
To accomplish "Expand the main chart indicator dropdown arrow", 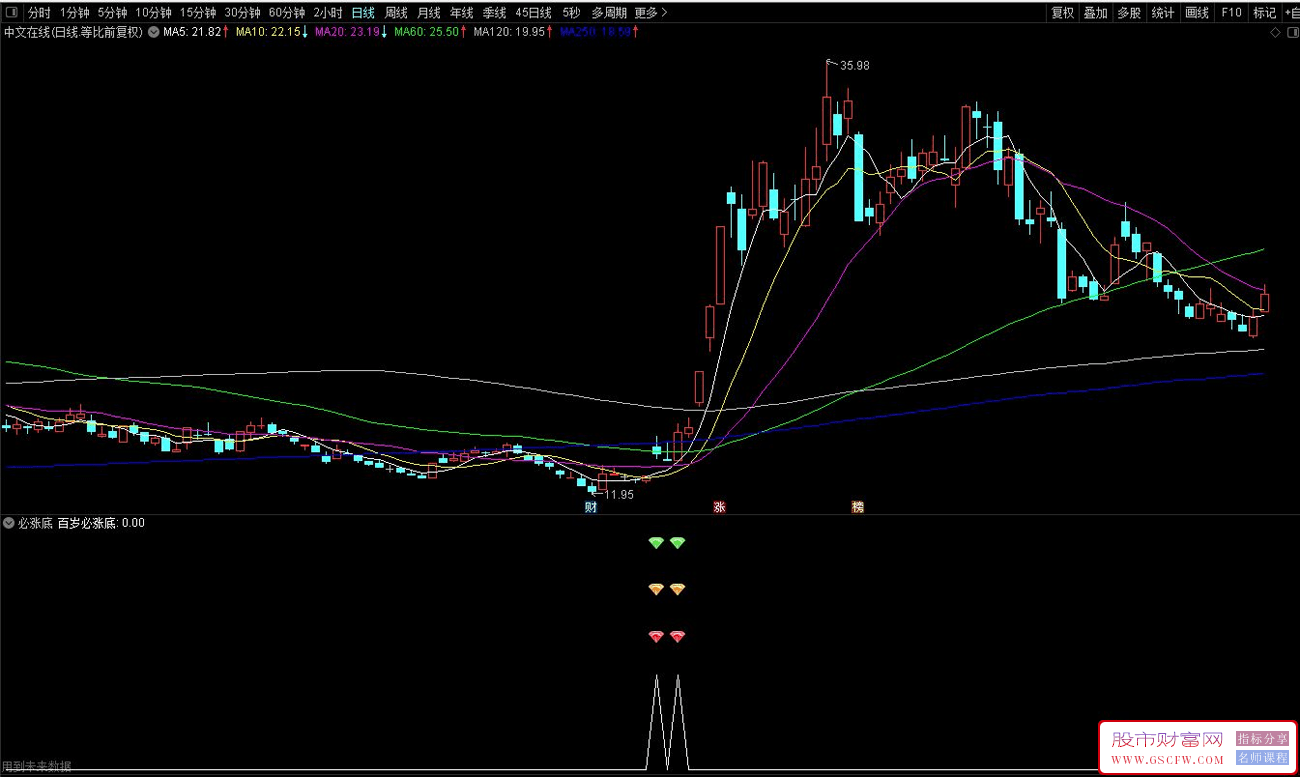I will click(153, 32).
